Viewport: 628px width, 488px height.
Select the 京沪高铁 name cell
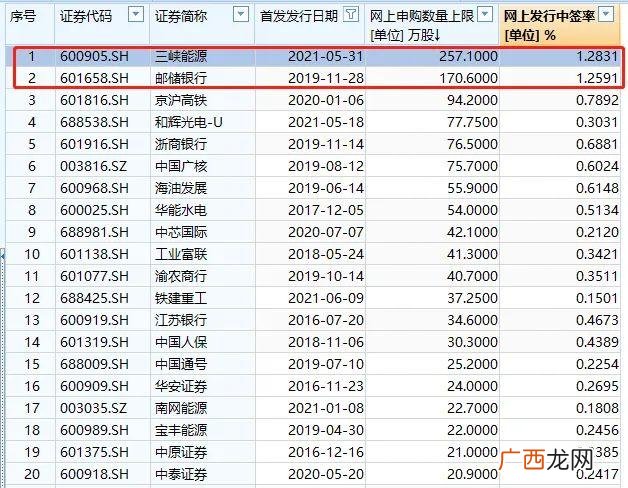181,100
